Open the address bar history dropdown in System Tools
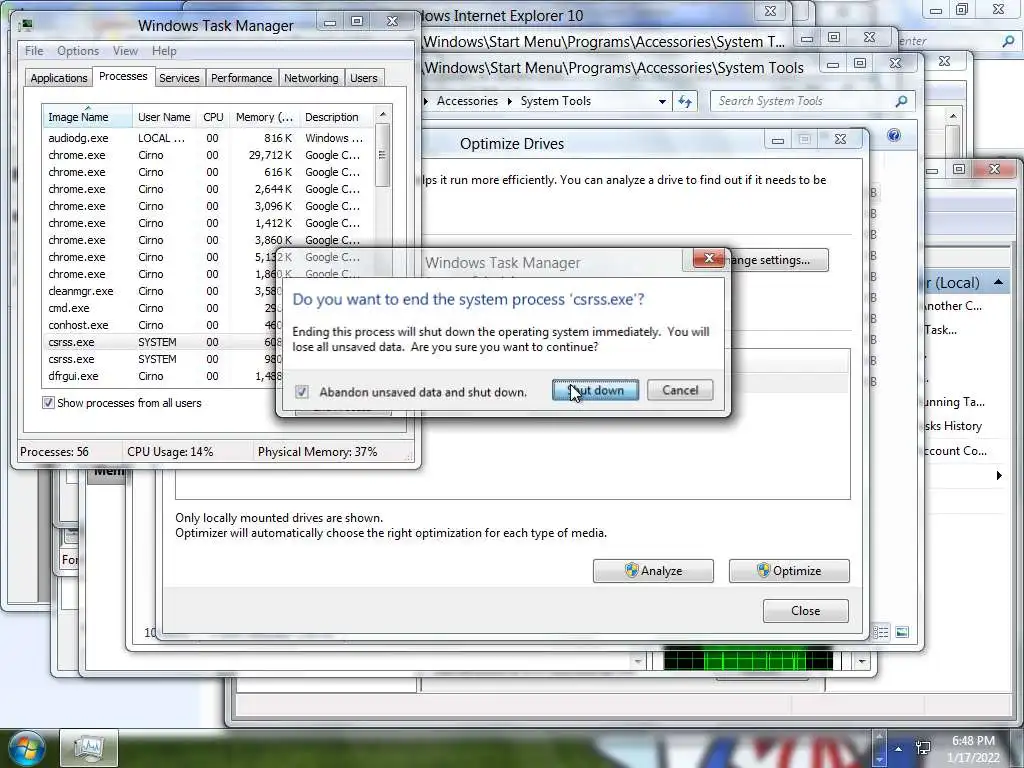The width and height of the screenshot is (1024, 768). tap(662, 101)
